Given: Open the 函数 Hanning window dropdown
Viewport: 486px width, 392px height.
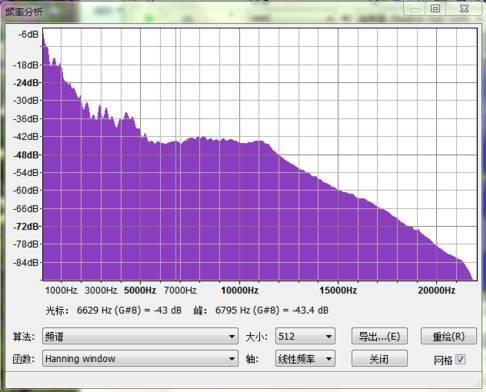Looking at the screenshot, I should click(x=140, y=359).
